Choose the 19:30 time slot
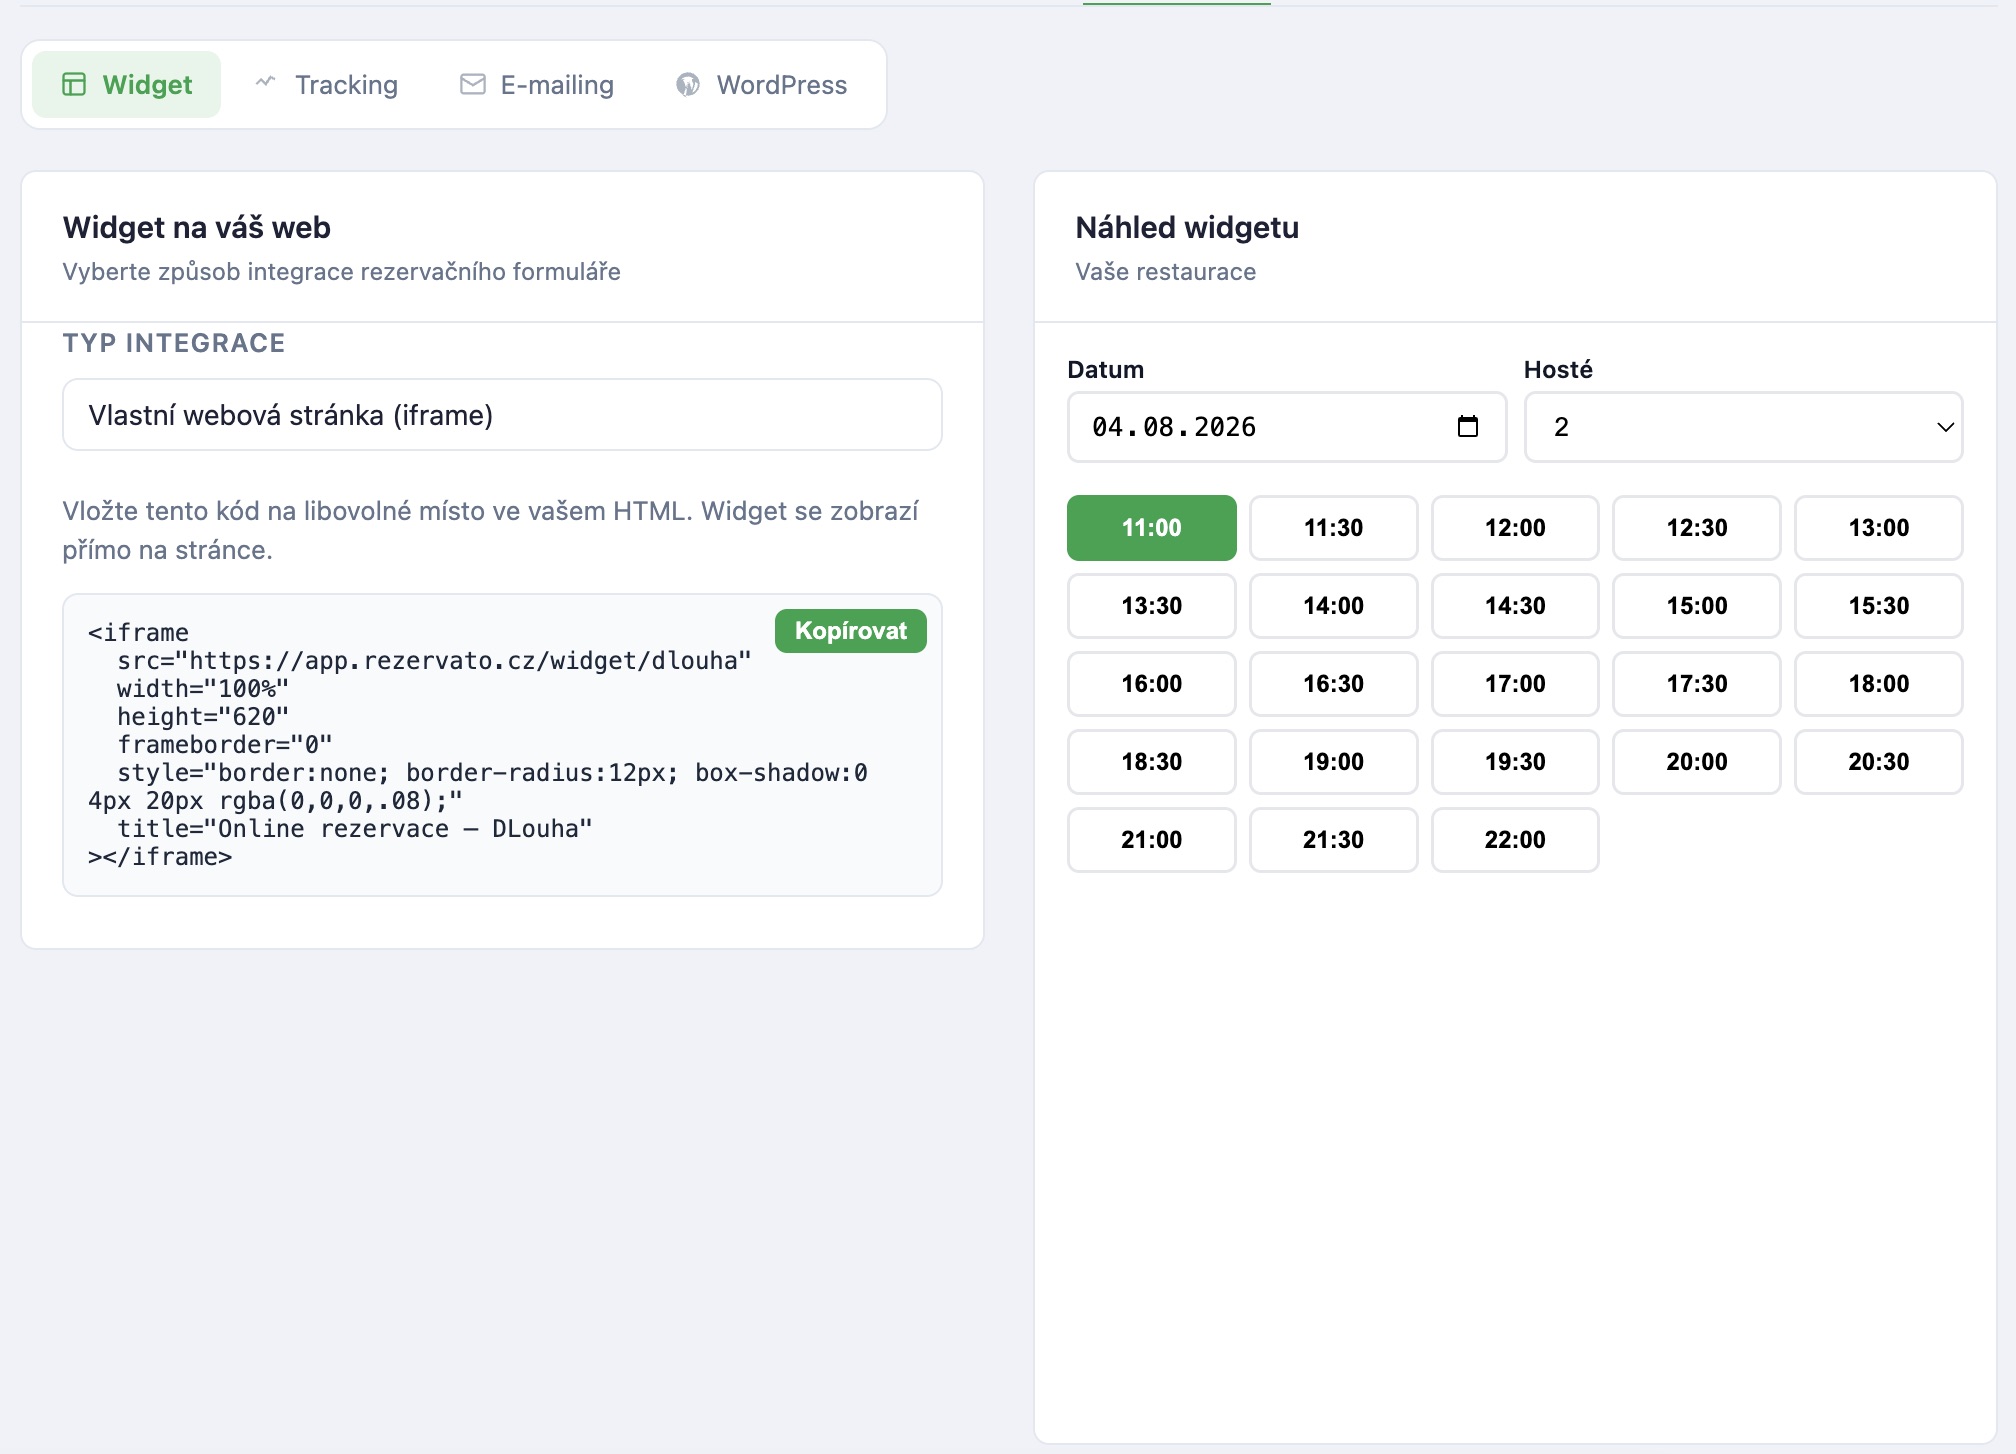This screenshot has height=1454, width=2016. click(x=1515, y=762)
